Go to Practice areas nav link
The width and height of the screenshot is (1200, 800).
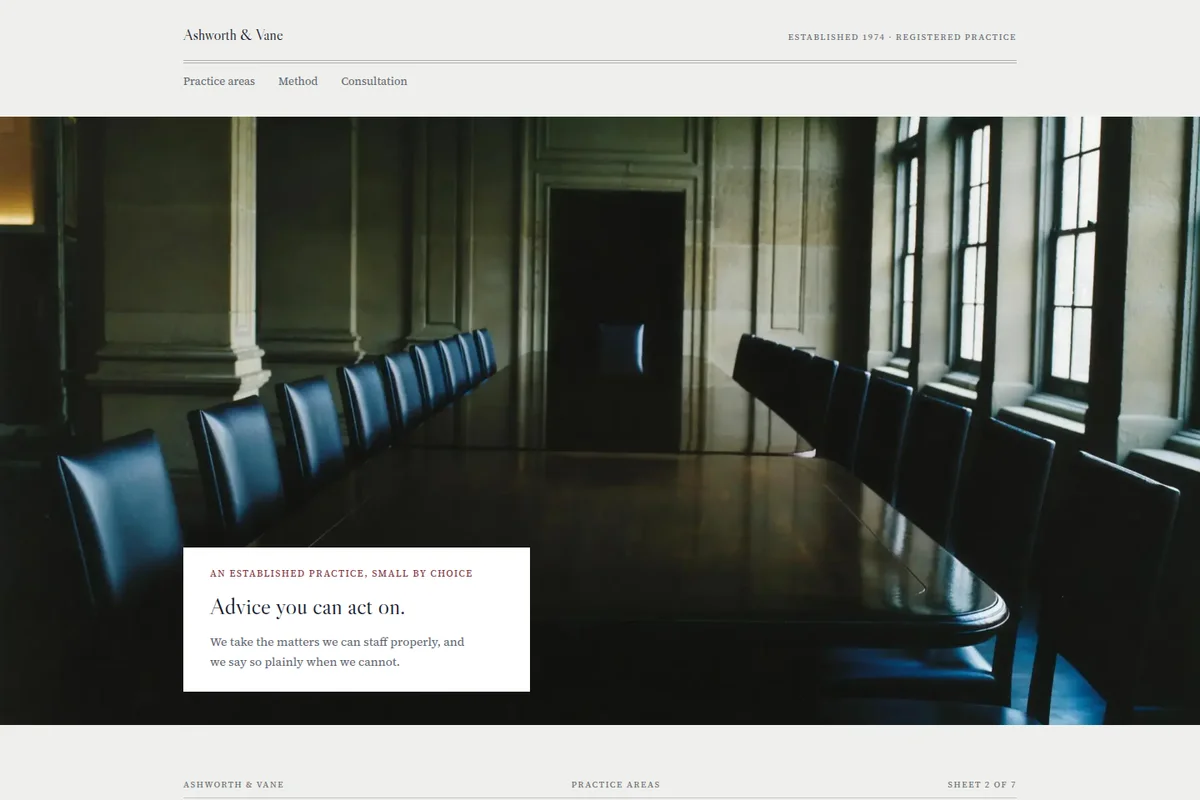pyautogui.click(x=219, y=81)
